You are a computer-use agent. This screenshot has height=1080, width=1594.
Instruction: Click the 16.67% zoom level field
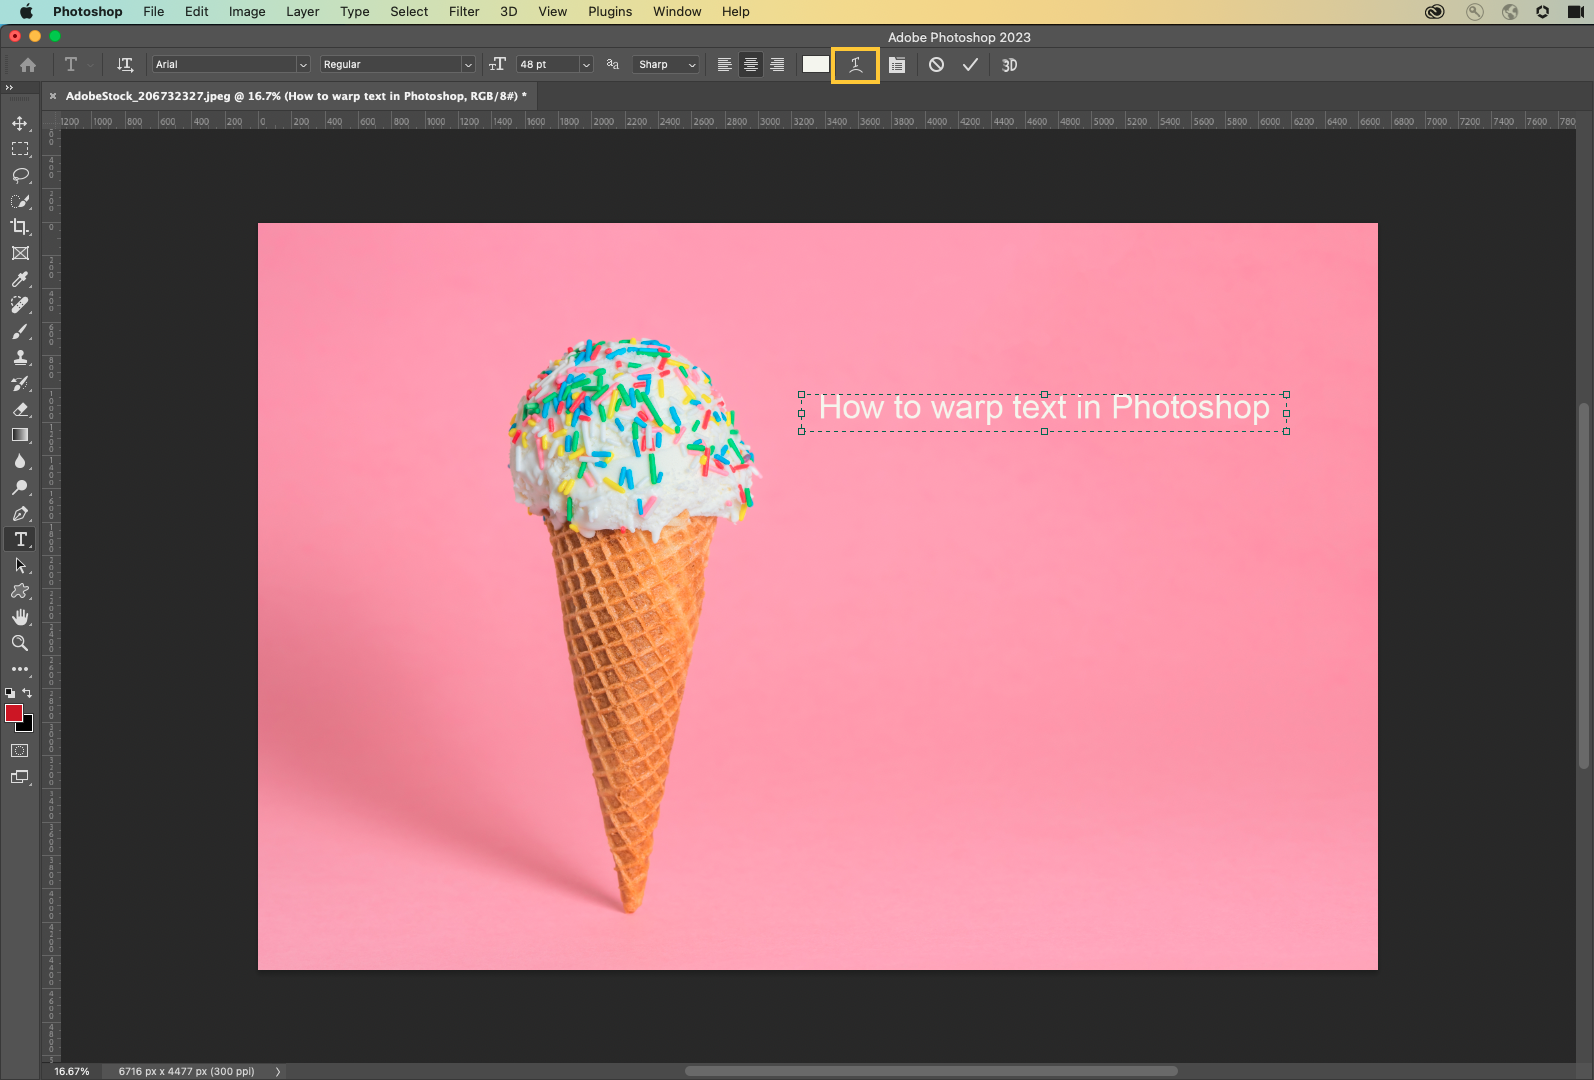72,1071
